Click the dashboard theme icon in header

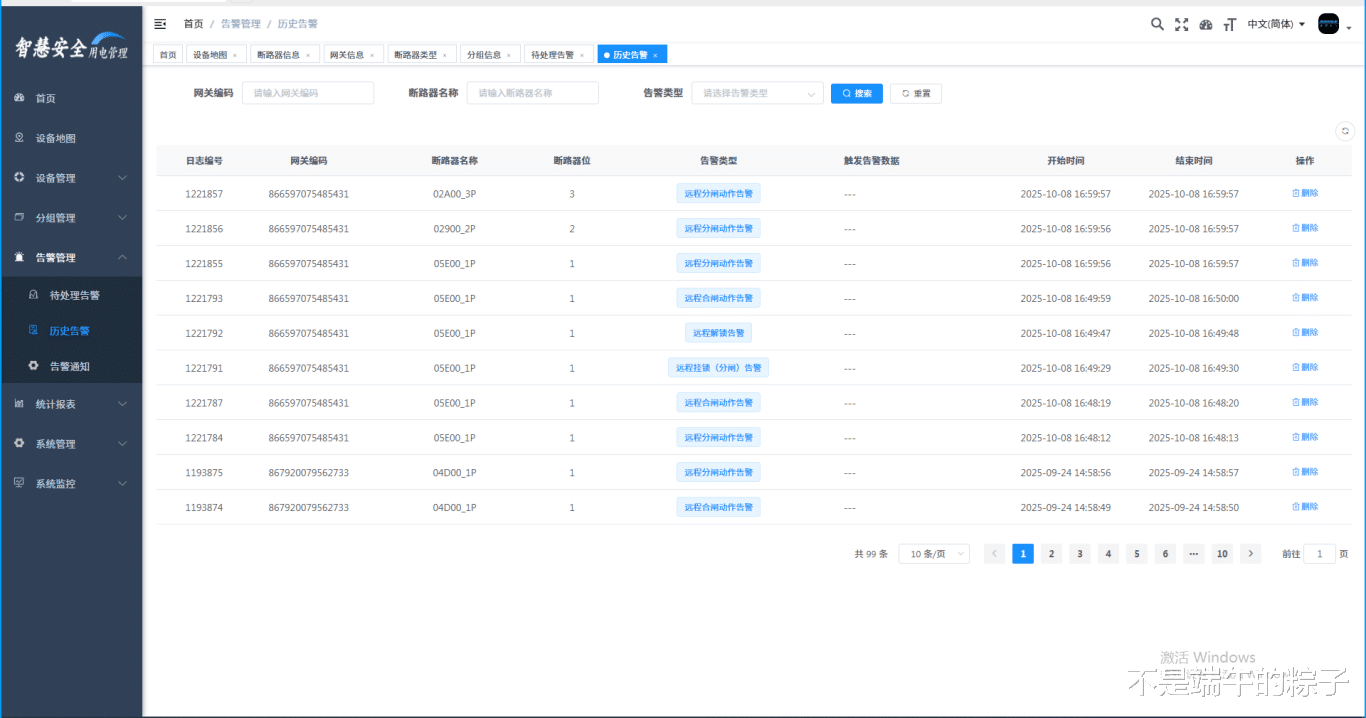1206,24
